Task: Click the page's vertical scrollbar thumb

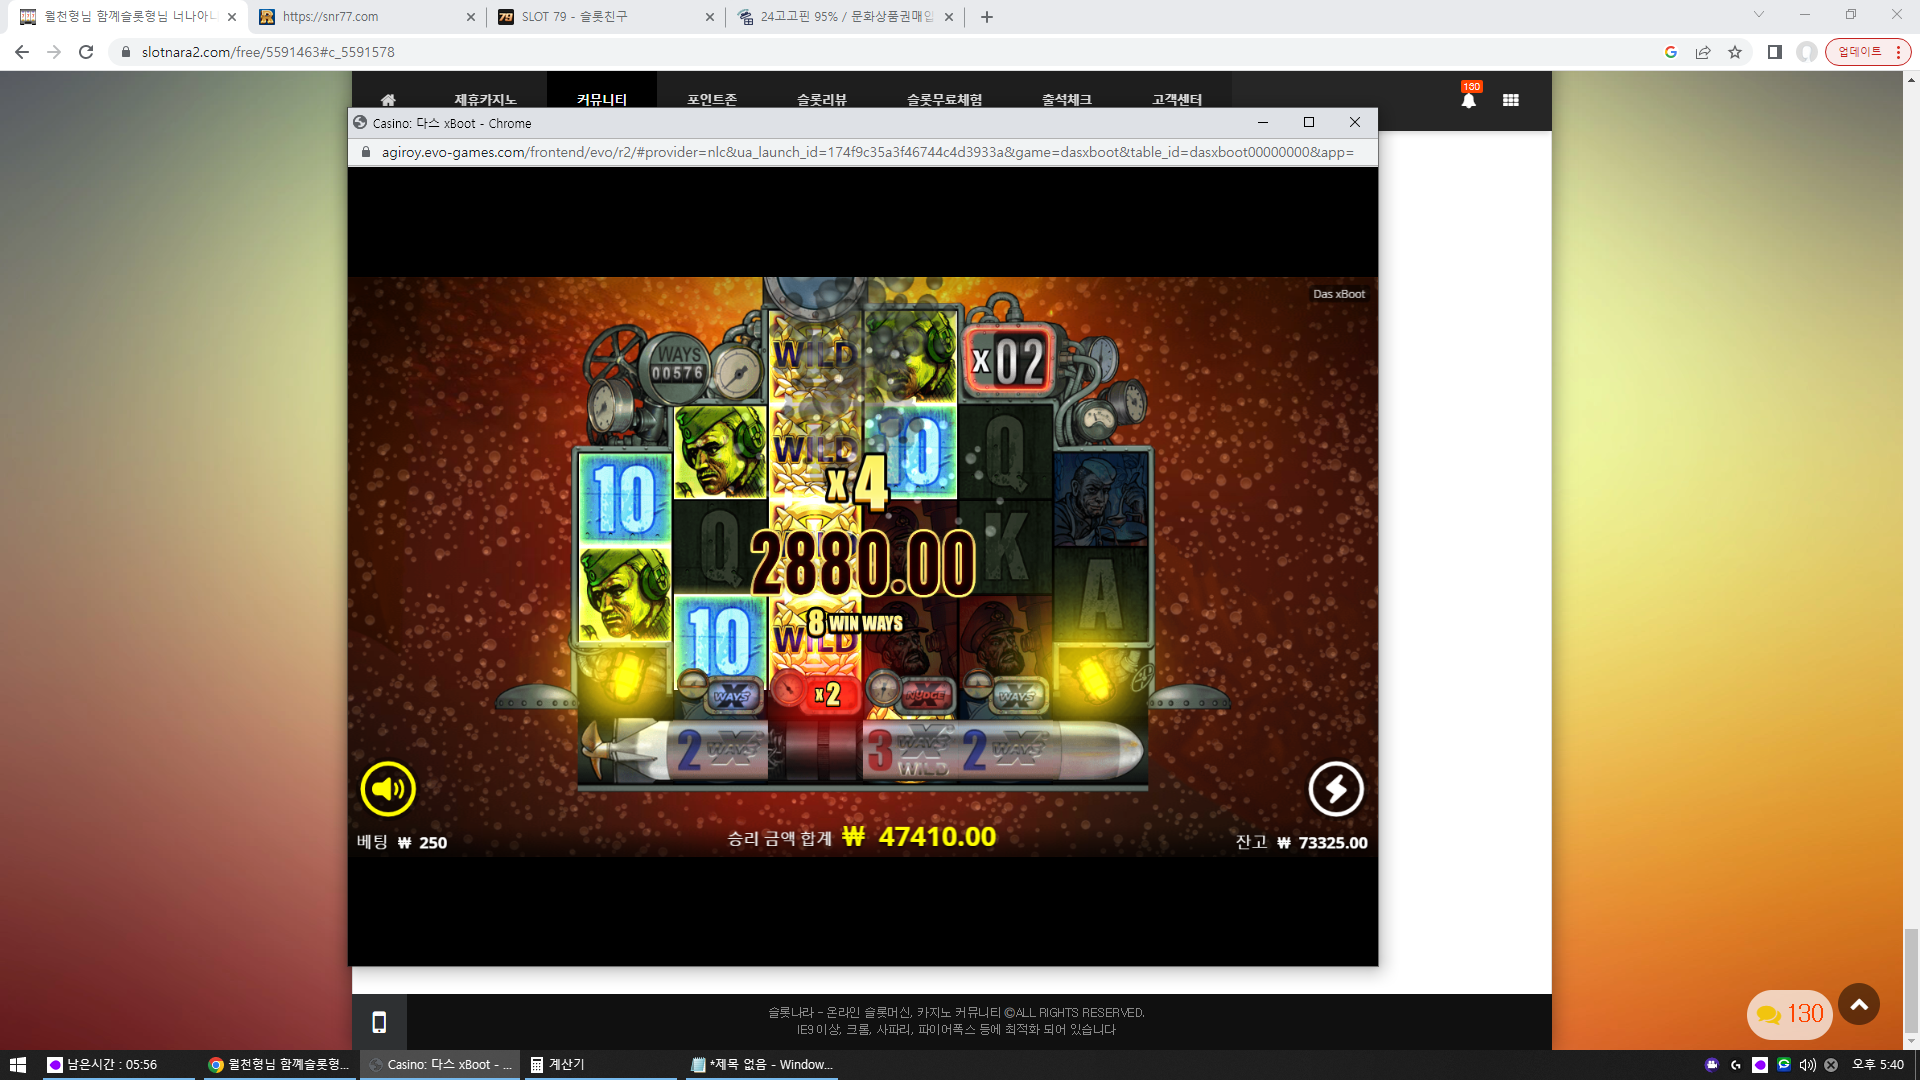Action: coord(1911,979)
